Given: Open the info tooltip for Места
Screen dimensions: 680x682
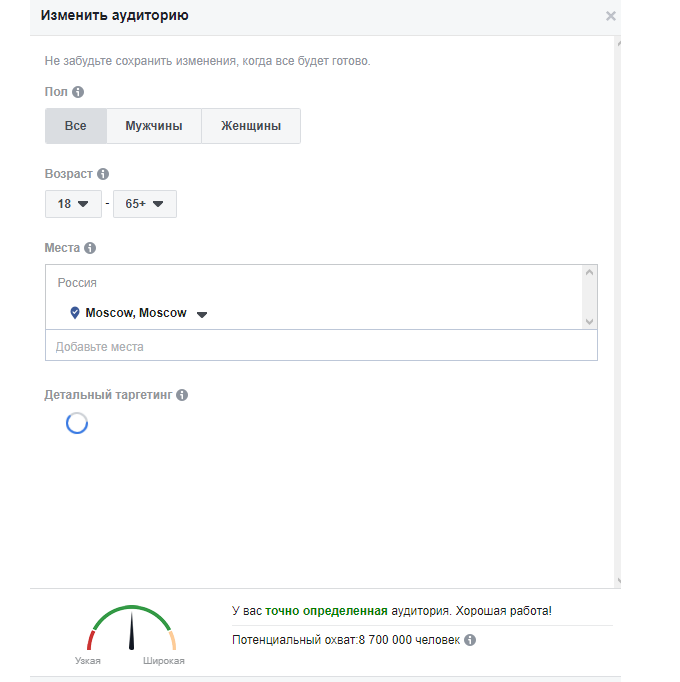Looking at the screenshot, I should pos(90,248).
